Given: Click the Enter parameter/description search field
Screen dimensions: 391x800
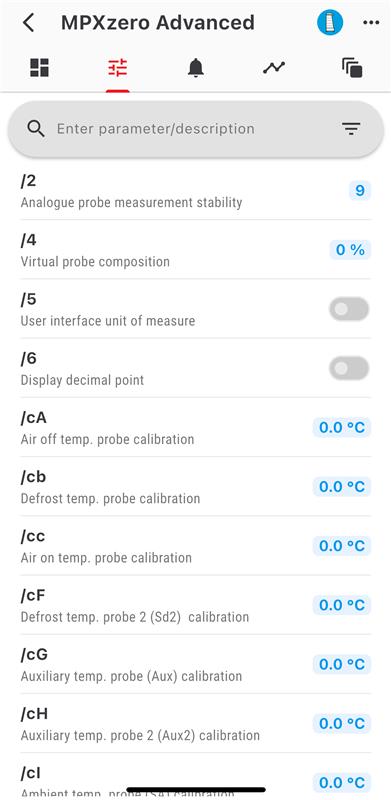Looking at the screenshot, I should pos(196,129).
